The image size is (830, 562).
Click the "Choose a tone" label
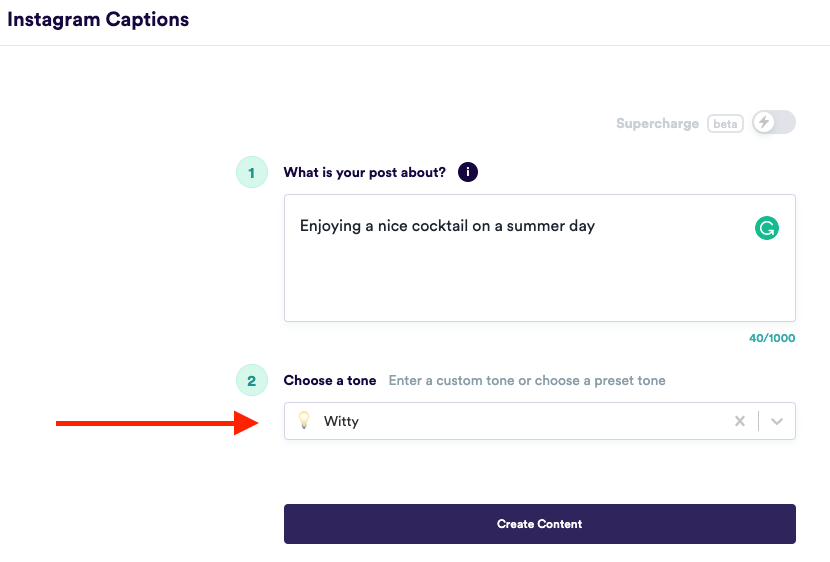330,380
